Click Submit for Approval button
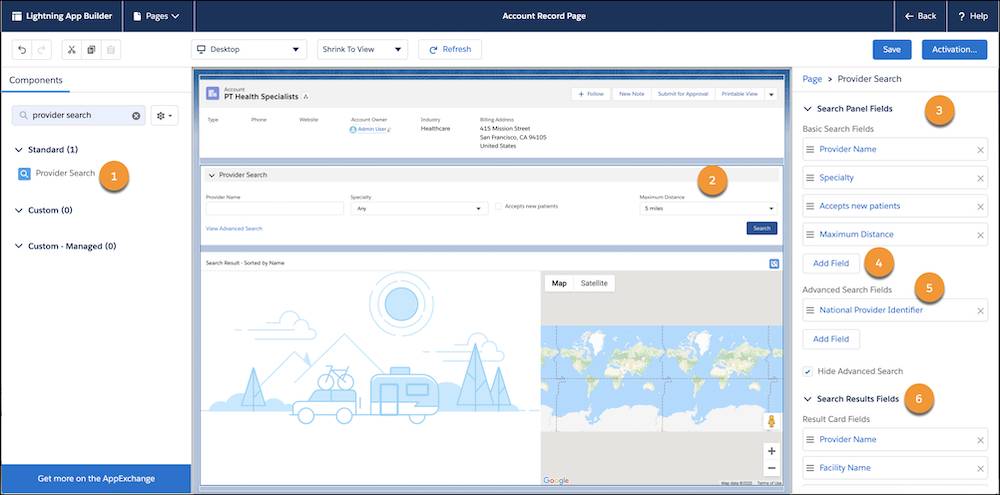Viewport: 1000px width, 495px height. [683, 94]
